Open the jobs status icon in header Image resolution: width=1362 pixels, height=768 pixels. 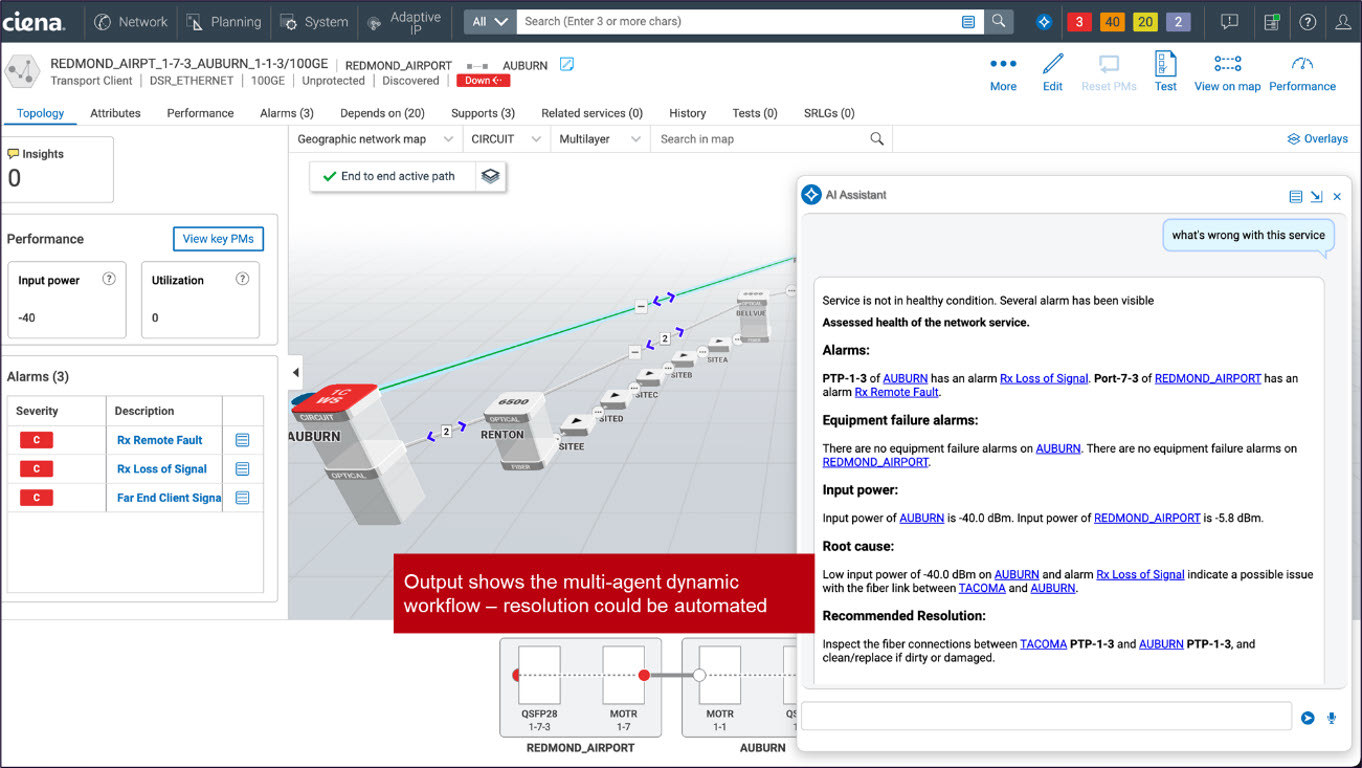[x=1272, y=21]
